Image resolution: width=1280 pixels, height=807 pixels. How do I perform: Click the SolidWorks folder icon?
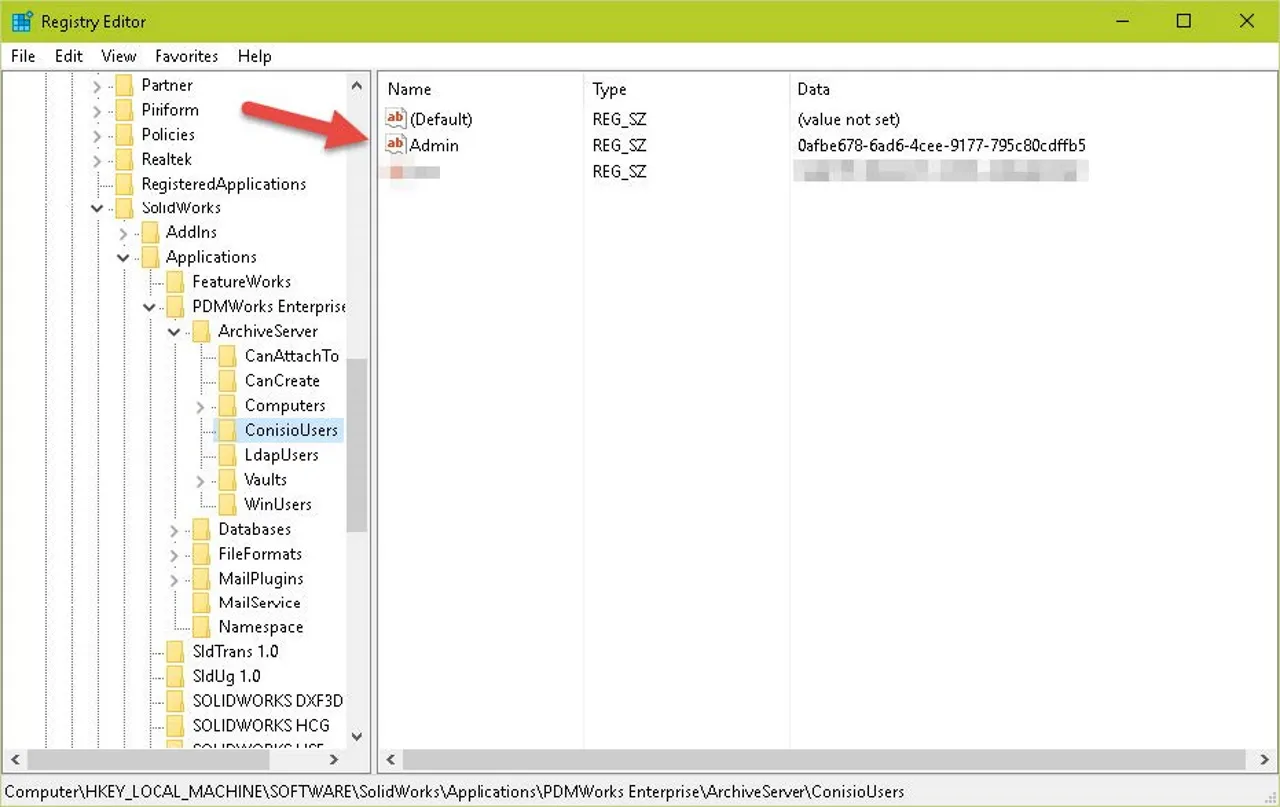pyautogui.click(x=124, y=208)
